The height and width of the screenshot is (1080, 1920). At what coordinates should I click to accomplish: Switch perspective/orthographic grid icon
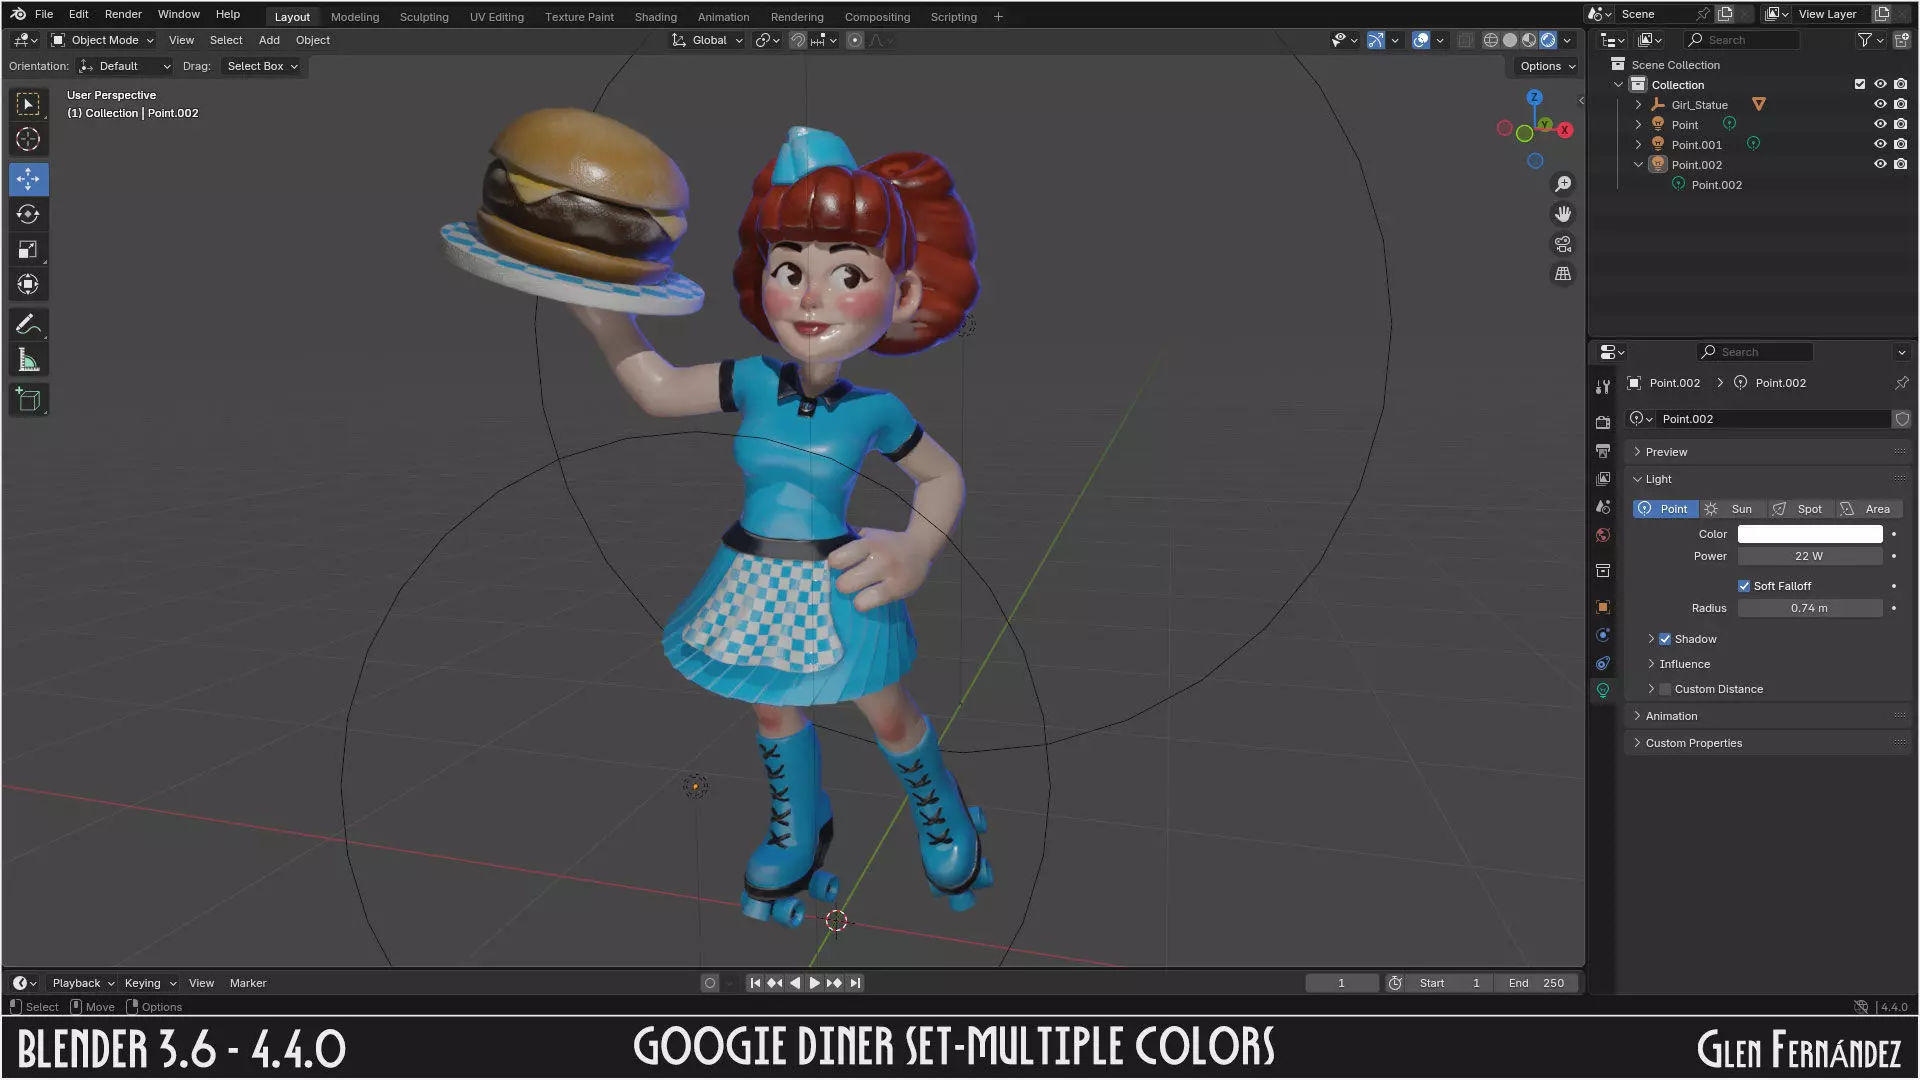tap(1563, 274)
